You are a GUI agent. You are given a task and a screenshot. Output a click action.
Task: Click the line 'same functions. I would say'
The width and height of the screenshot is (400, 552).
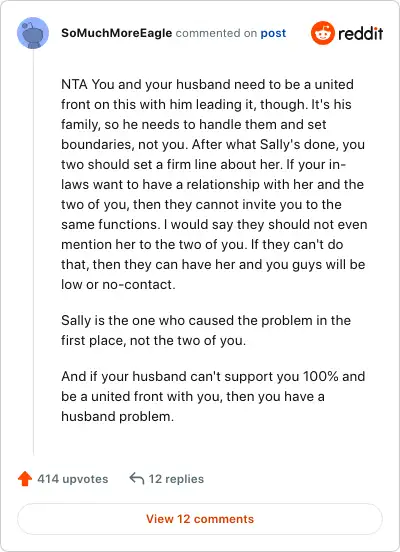pyautogui.click(x=214, y=225)
